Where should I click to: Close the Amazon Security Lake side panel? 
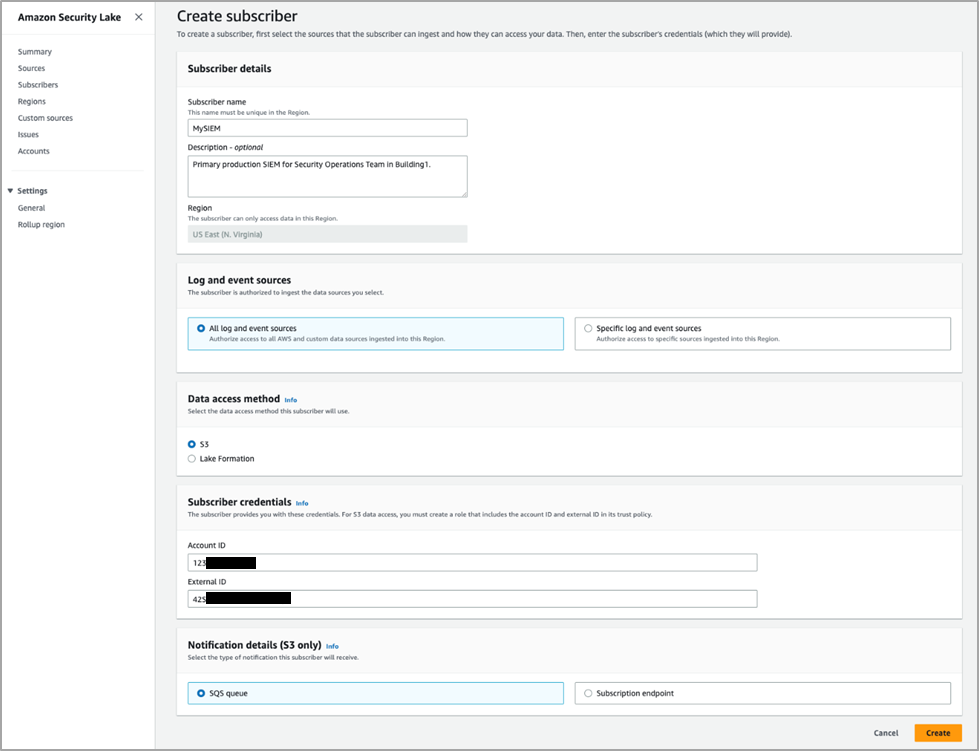pyautogui.click(x=138, y=17)
